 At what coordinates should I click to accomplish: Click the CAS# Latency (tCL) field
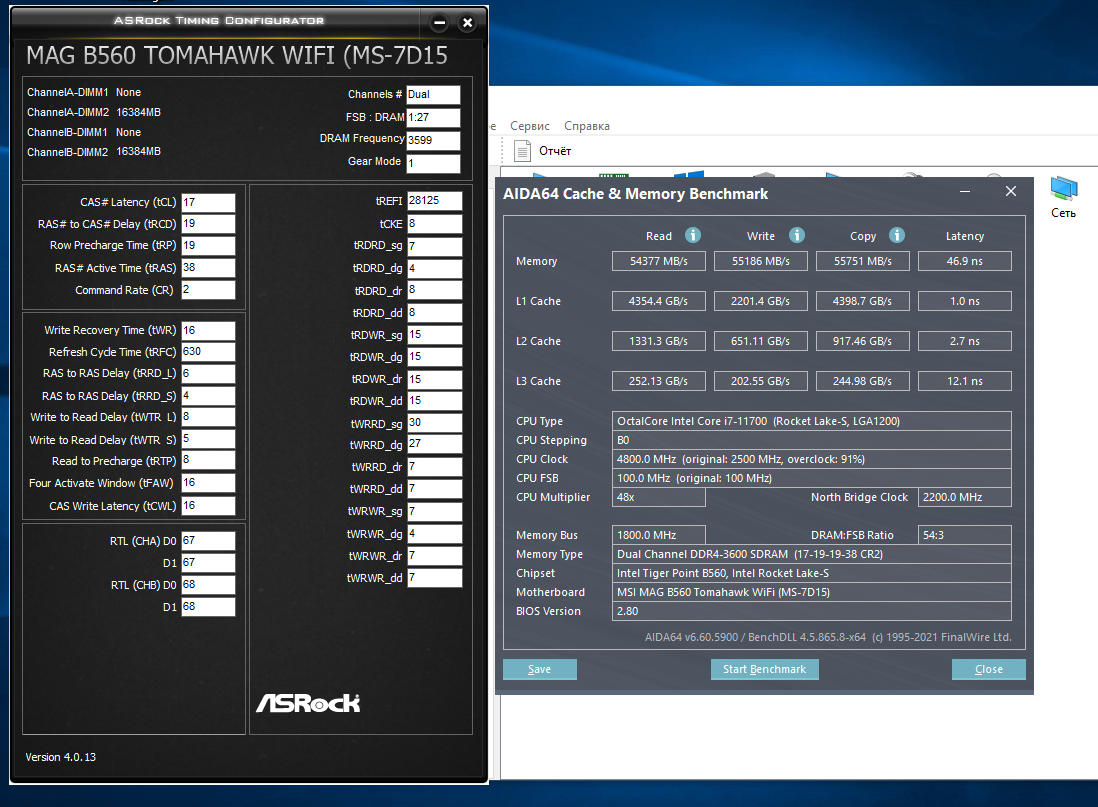click(209, 202)
